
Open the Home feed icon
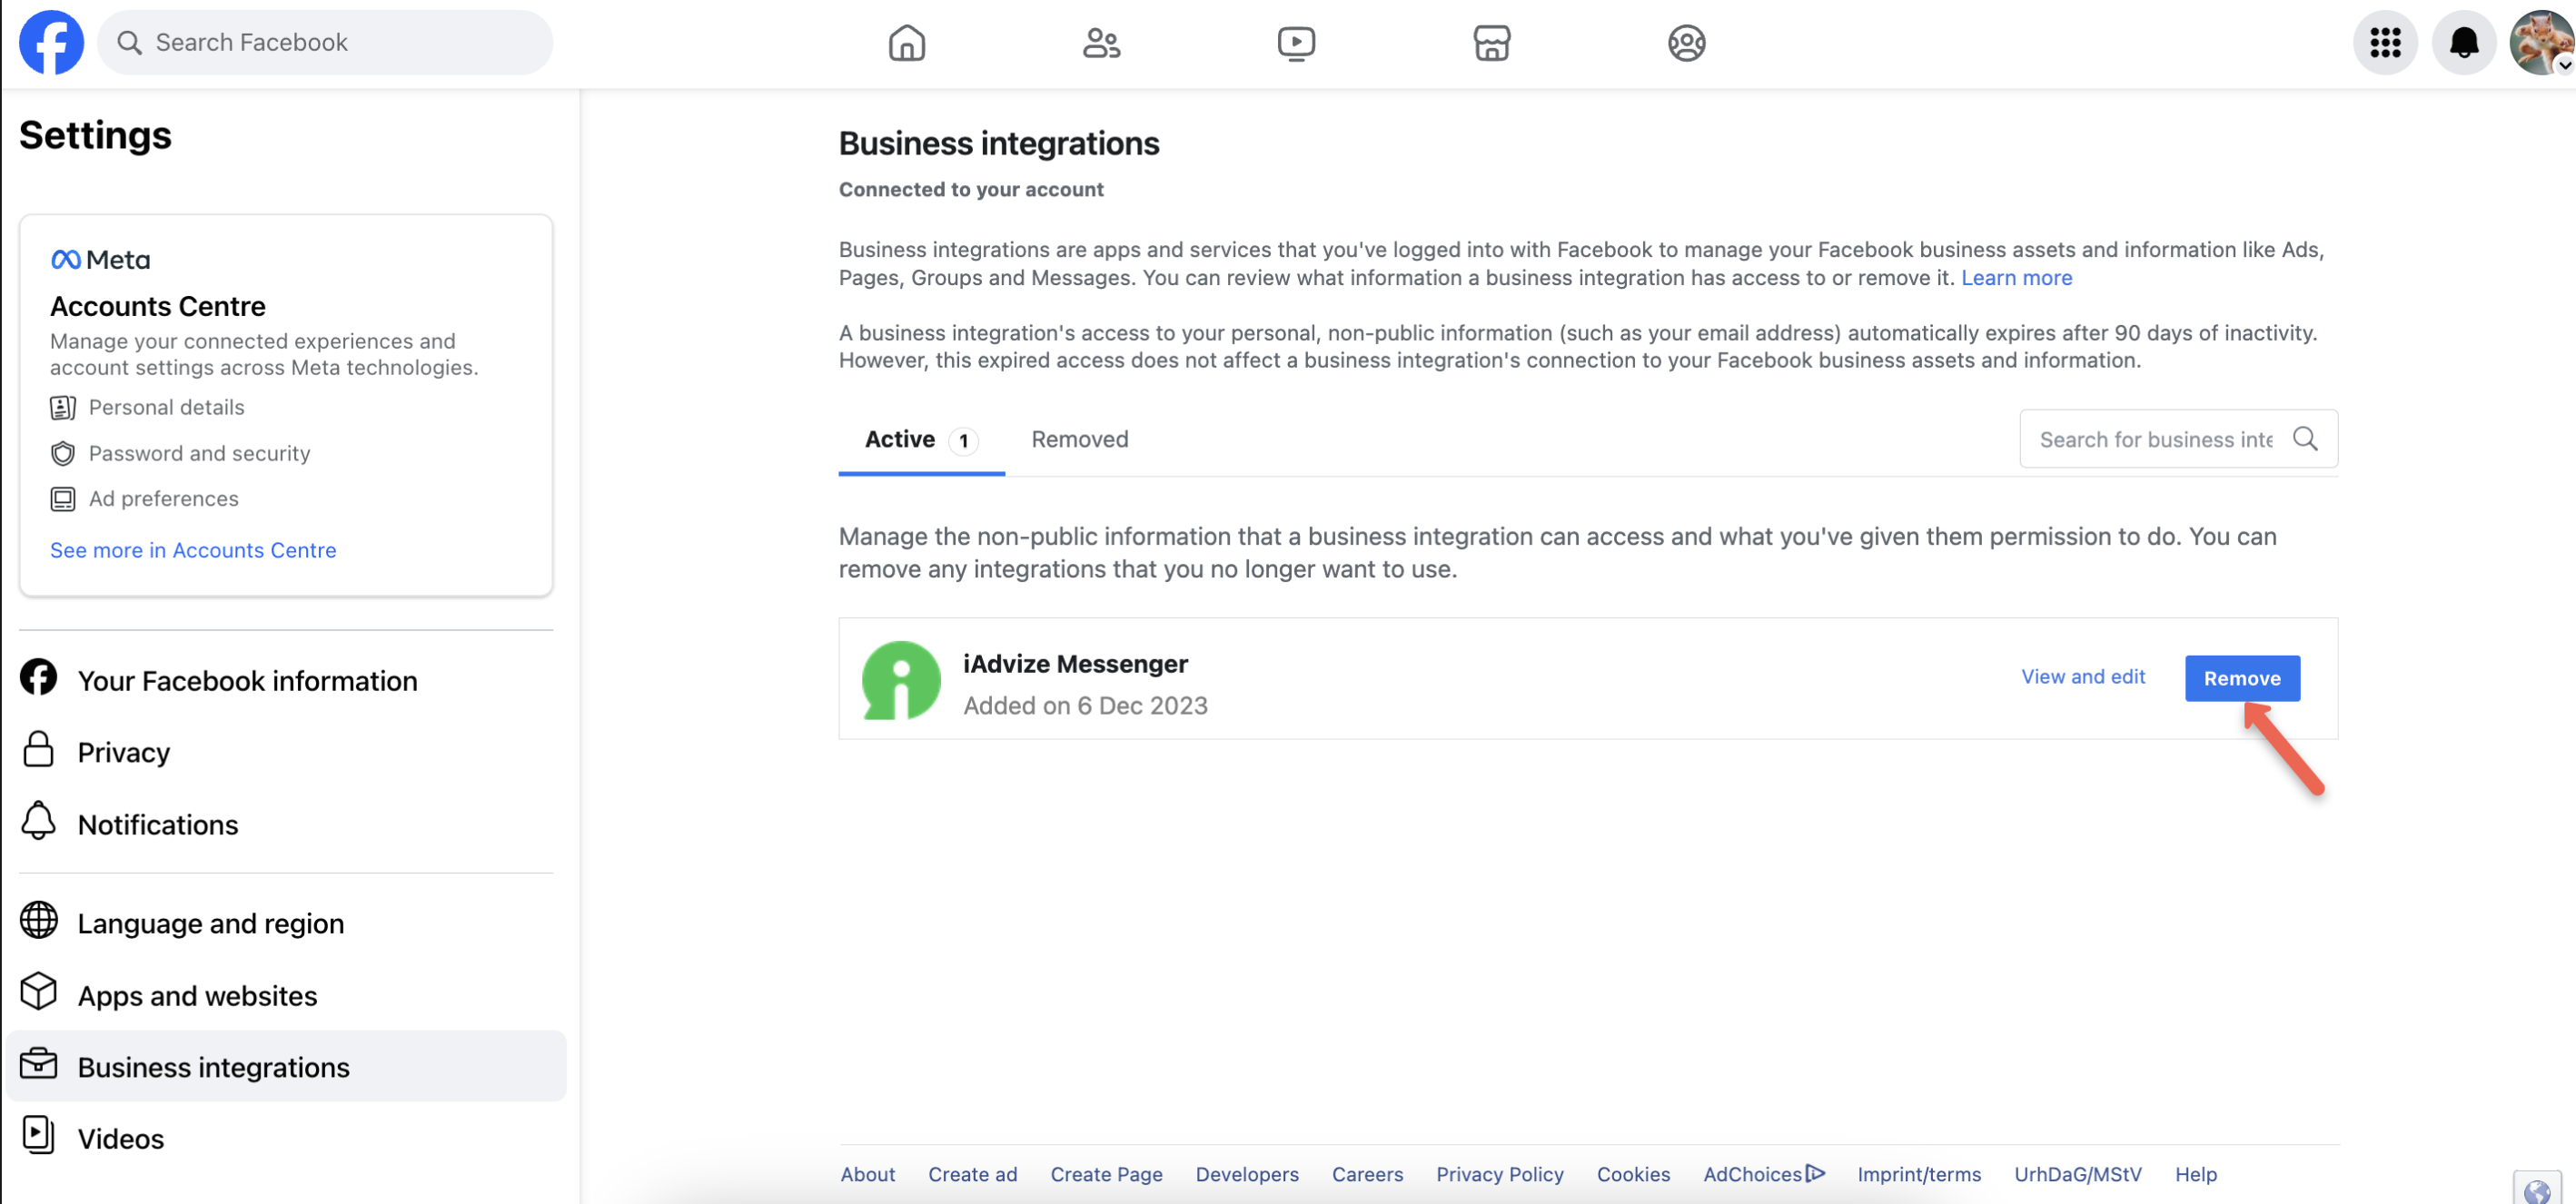906,43
